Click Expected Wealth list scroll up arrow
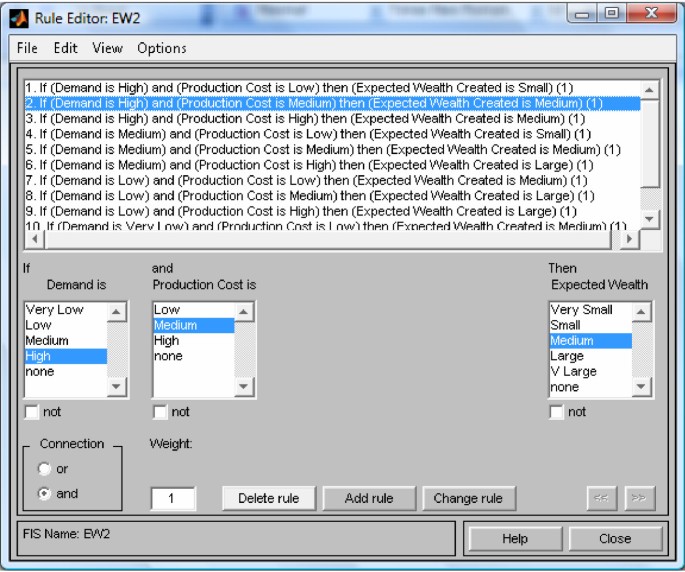This screenshot has height=572, width=685. [x=641, y=312]
